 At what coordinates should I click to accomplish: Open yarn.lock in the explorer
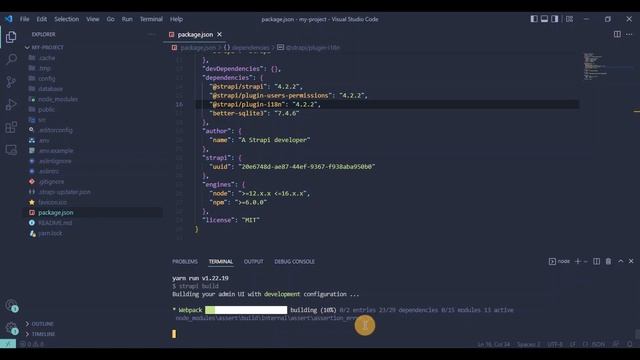coord(50,233)
